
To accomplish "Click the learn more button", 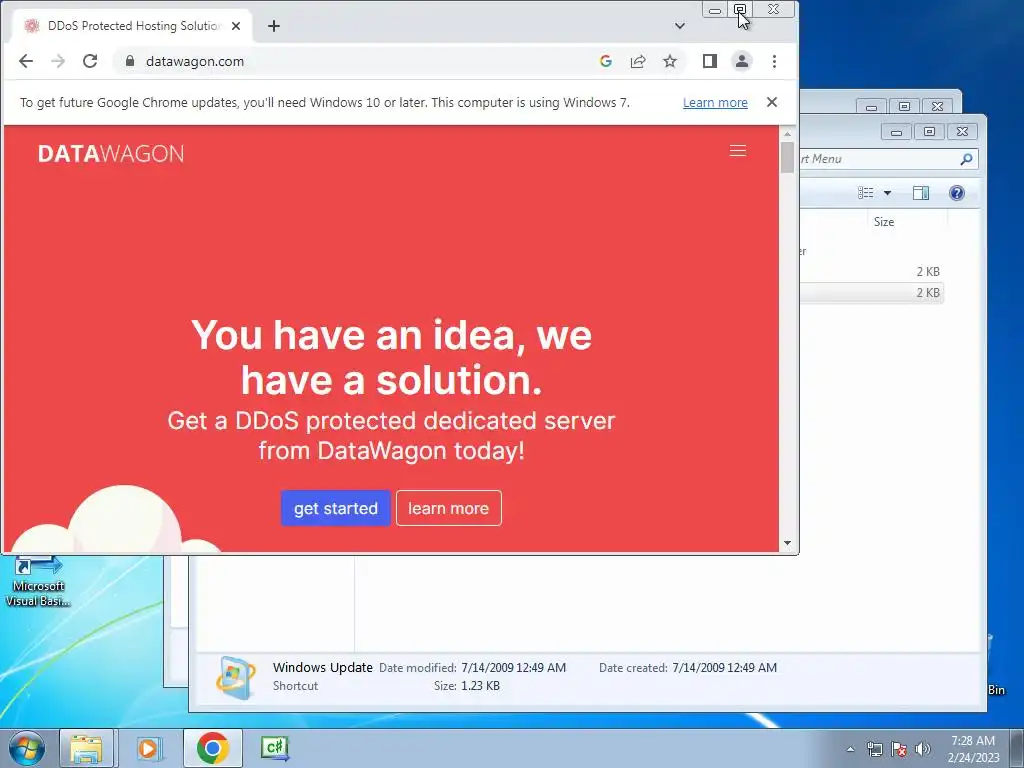I will pyautogui.click(x=449, y=508).
